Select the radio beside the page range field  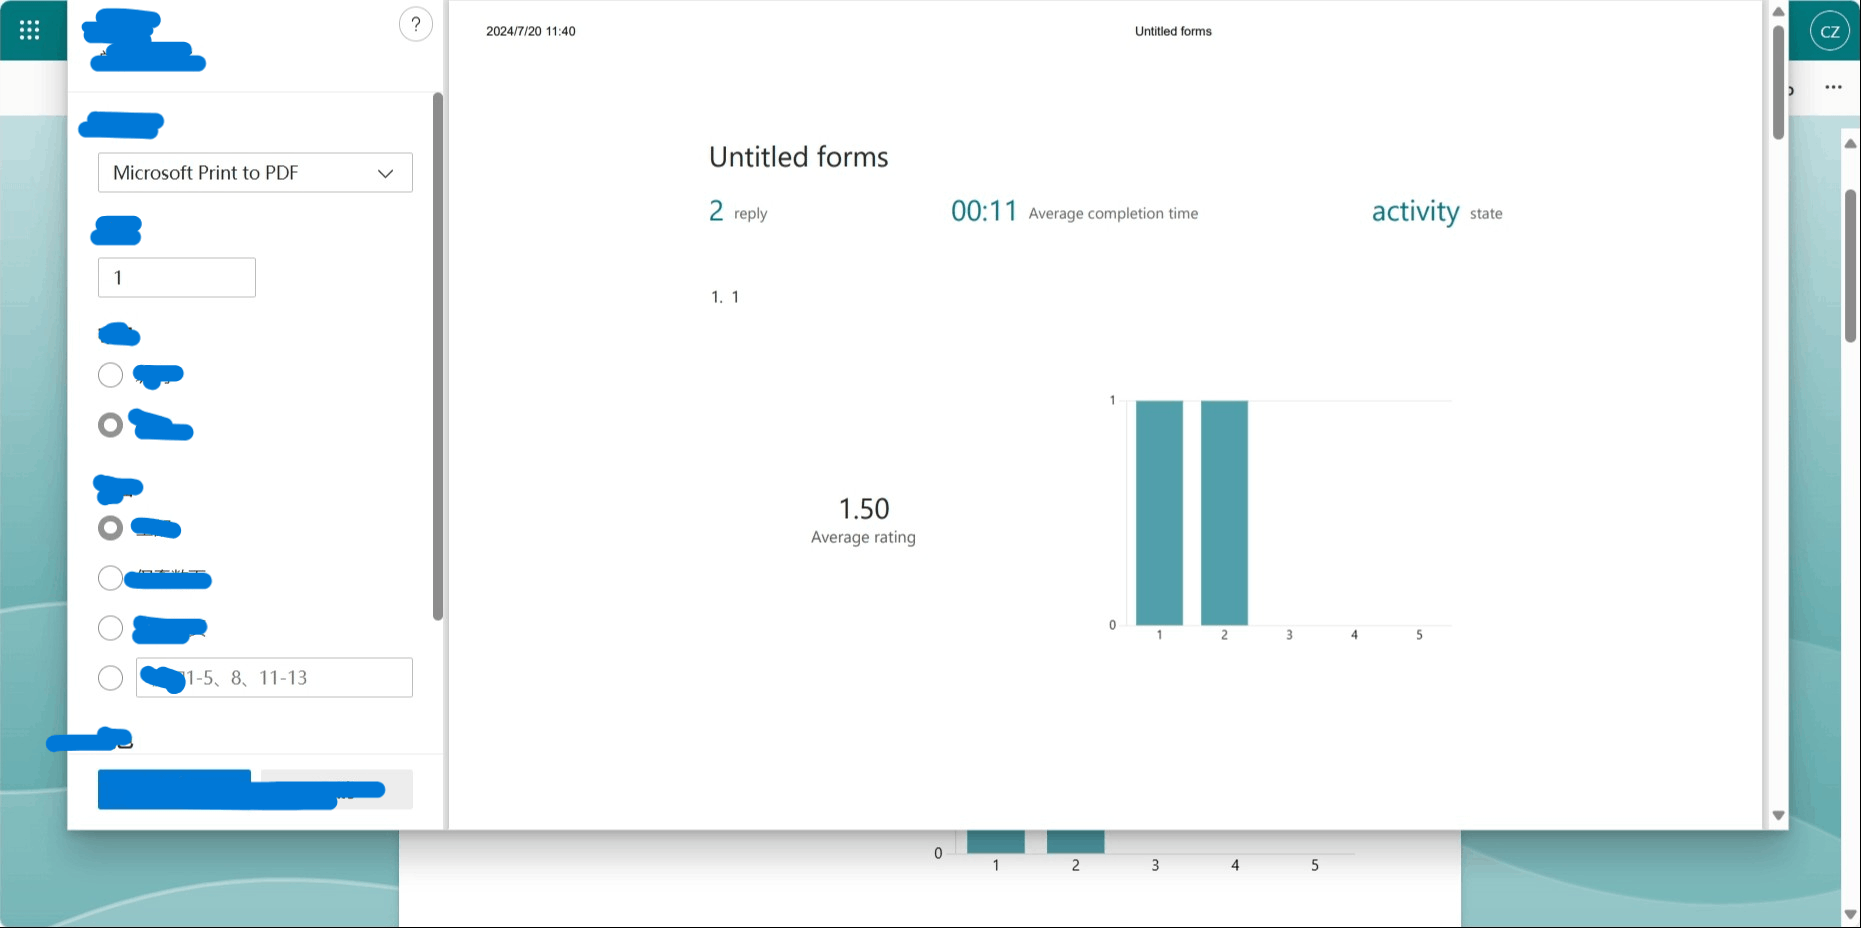[x=110, y=678]
